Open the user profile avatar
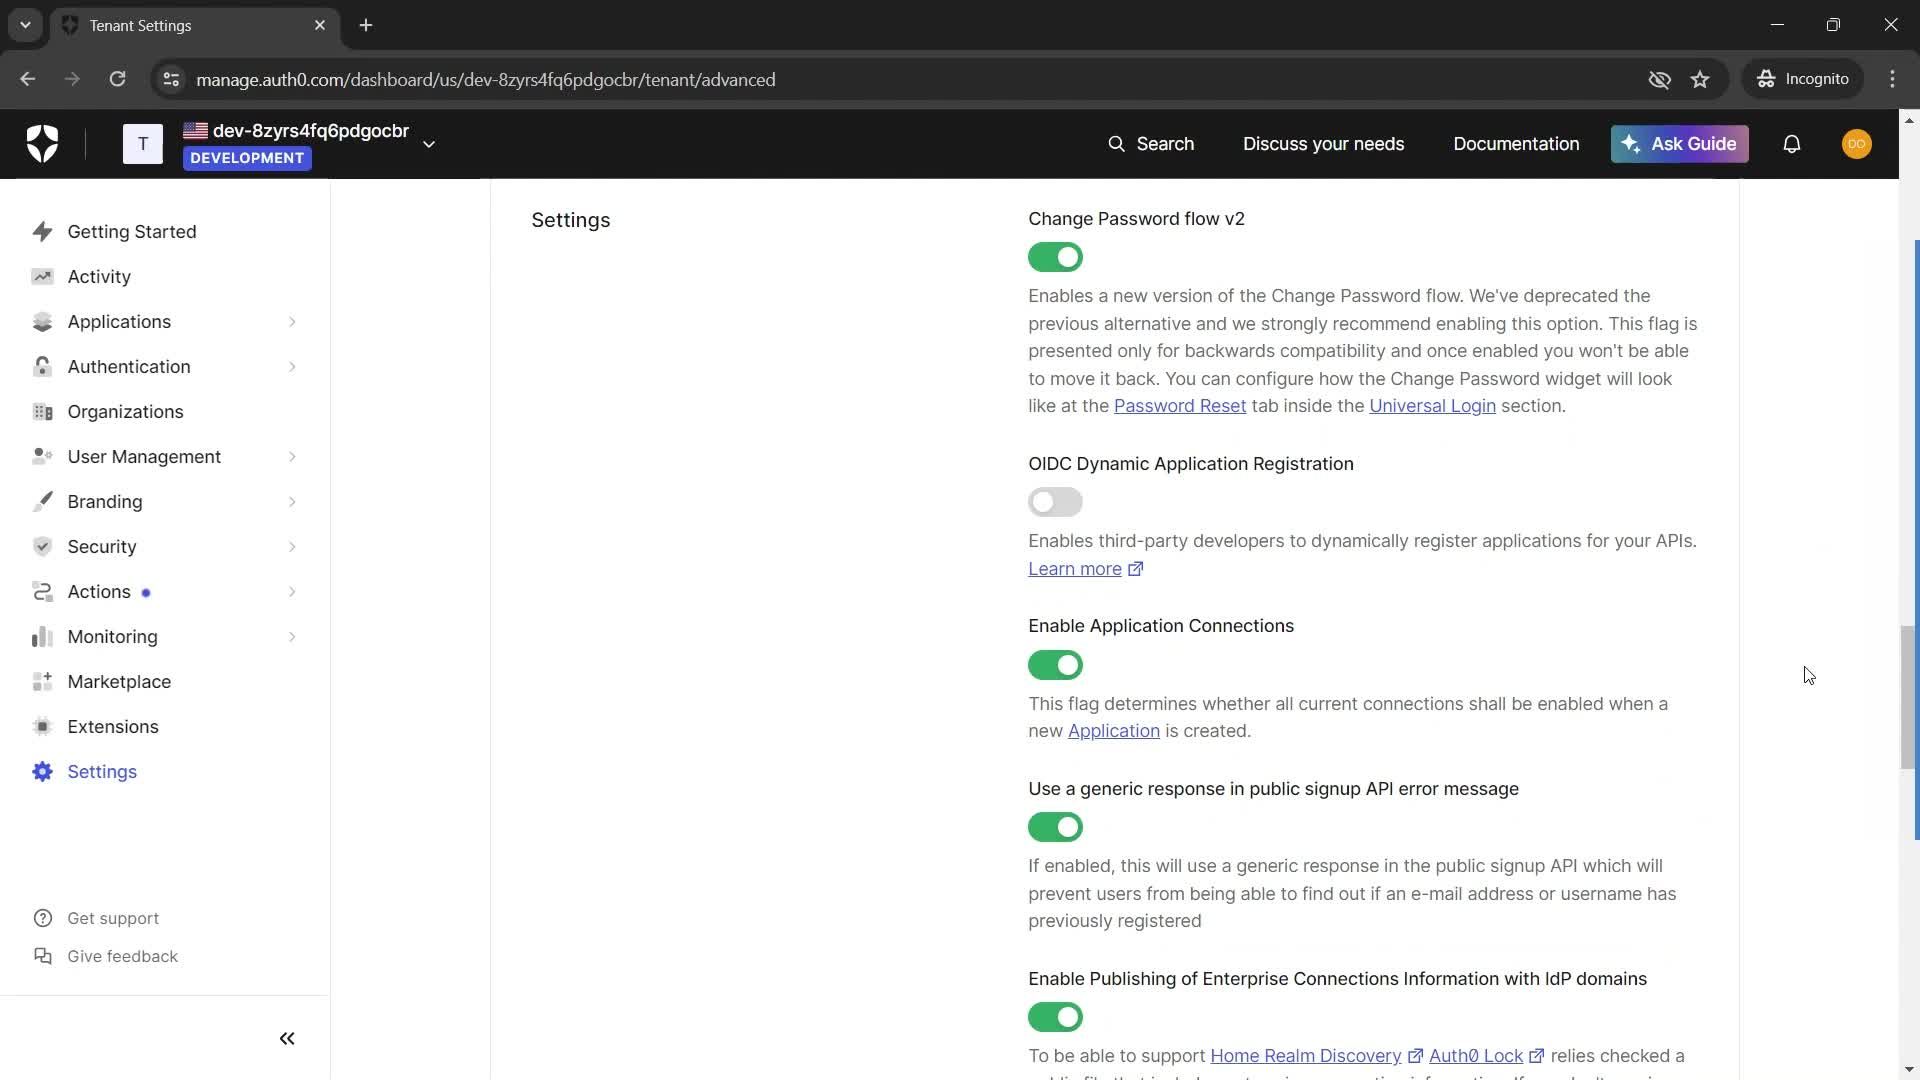Image resolution: width=1920 pixels, height=1080 pixels. (x=1856, y=144)
